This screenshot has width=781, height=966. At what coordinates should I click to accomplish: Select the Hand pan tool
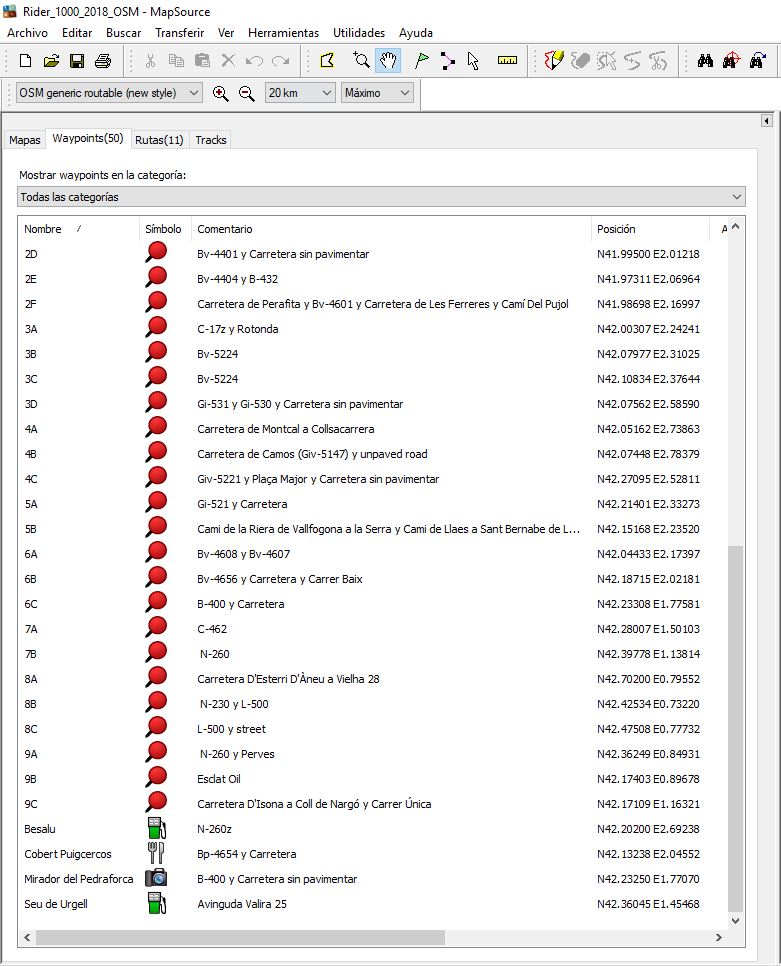click(x=387, y=60)
